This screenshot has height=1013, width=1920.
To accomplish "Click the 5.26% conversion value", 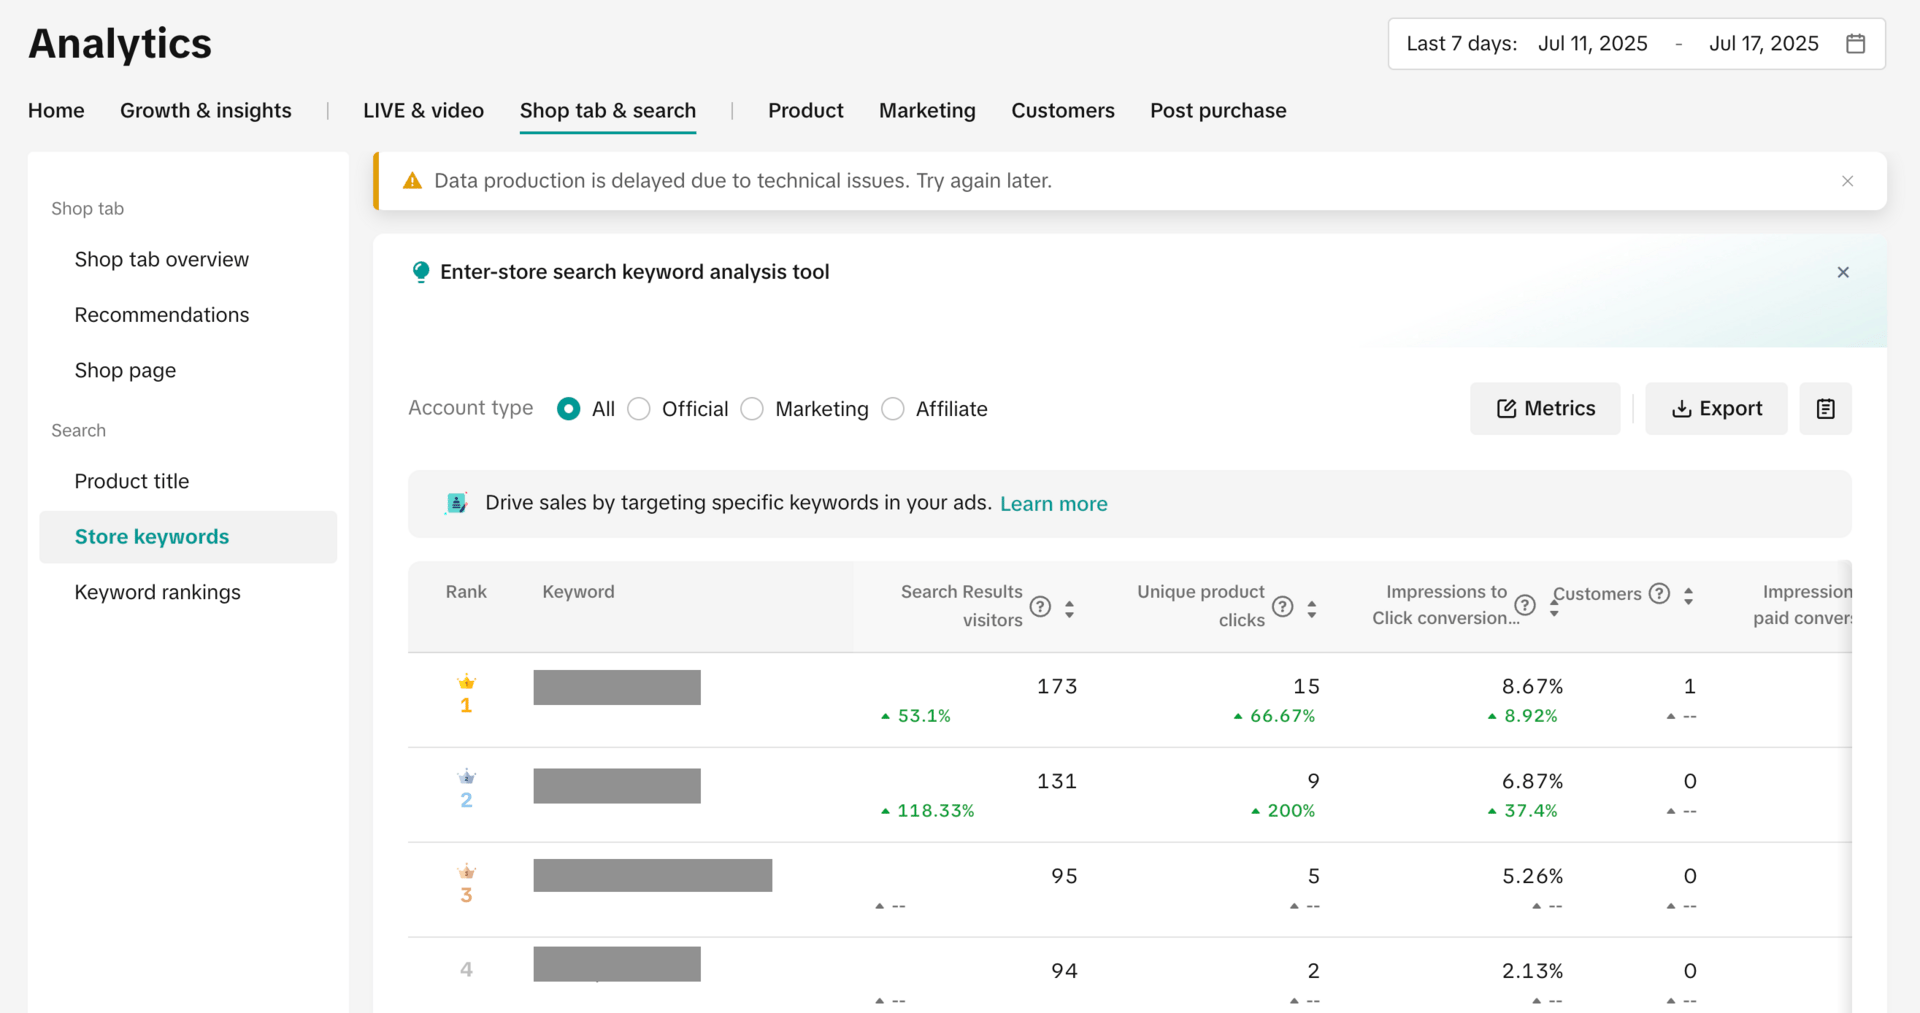I will (x=1532, y=877).
